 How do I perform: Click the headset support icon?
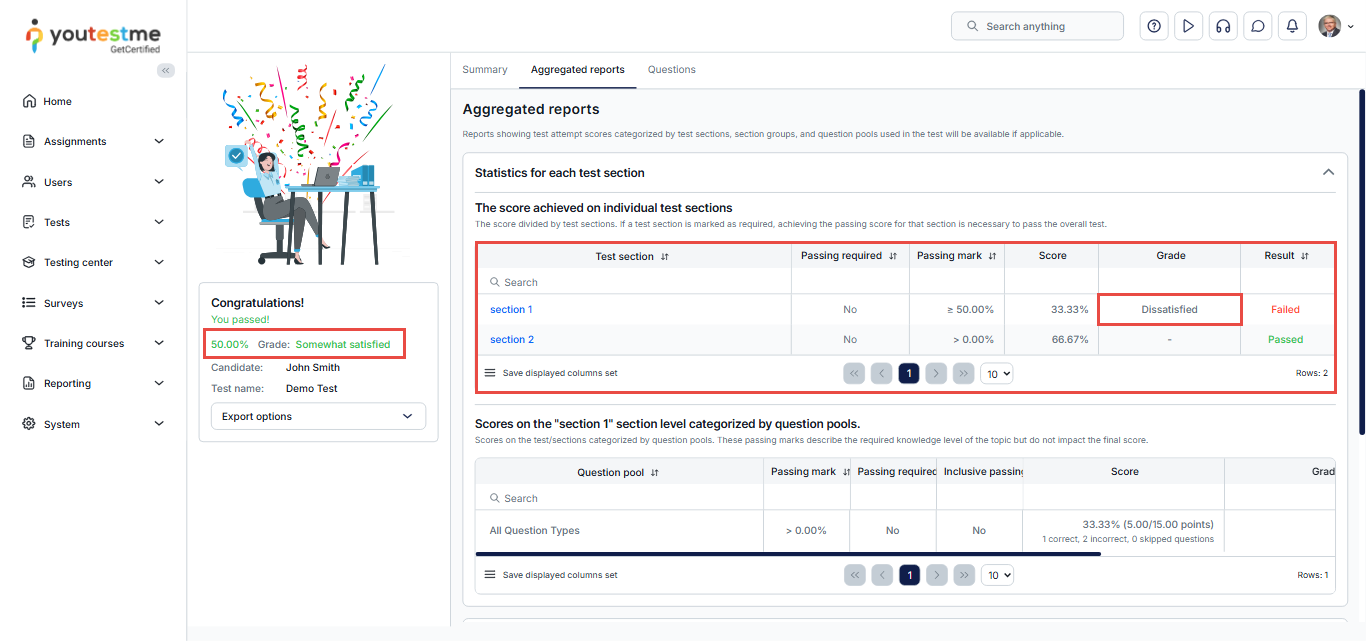point(1222,26)
